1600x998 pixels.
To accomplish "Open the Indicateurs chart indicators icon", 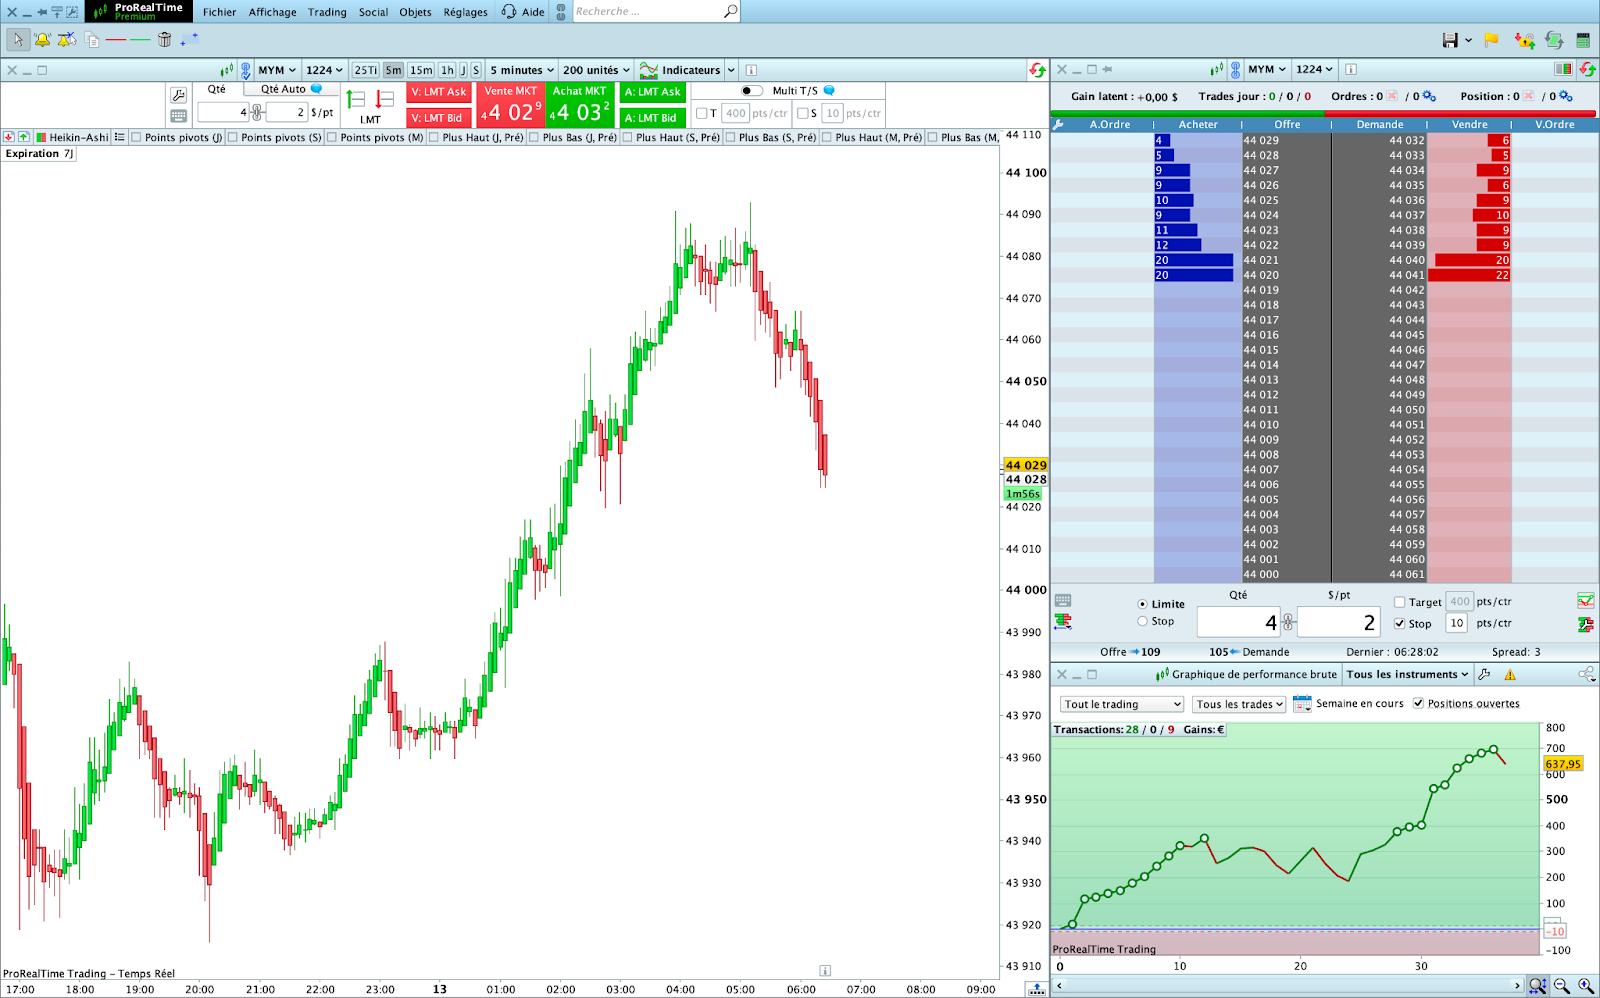I will tap(649, 70).
